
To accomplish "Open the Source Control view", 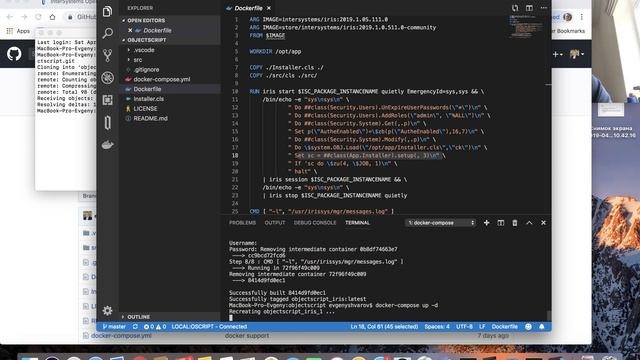I will 107,55.
